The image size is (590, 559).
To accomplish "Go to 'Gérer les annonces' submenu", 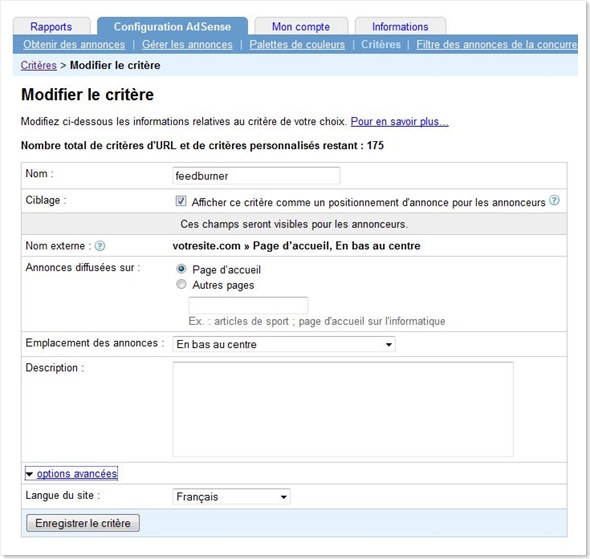I will point(187,44).
